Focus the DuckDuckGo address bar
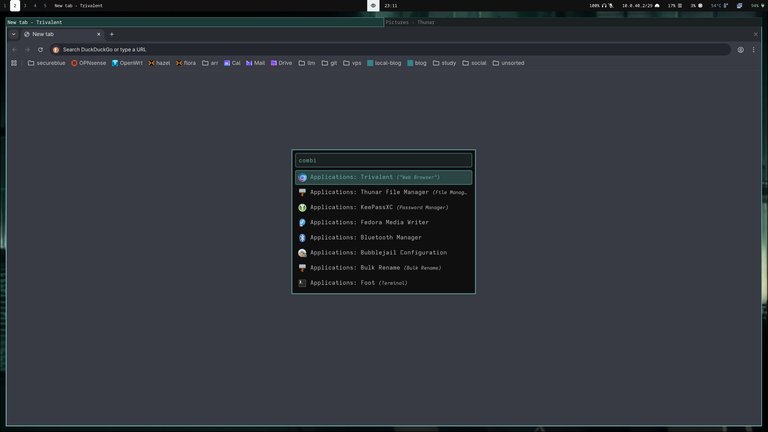The image size is (768, 432). click(x=390, y=49)
